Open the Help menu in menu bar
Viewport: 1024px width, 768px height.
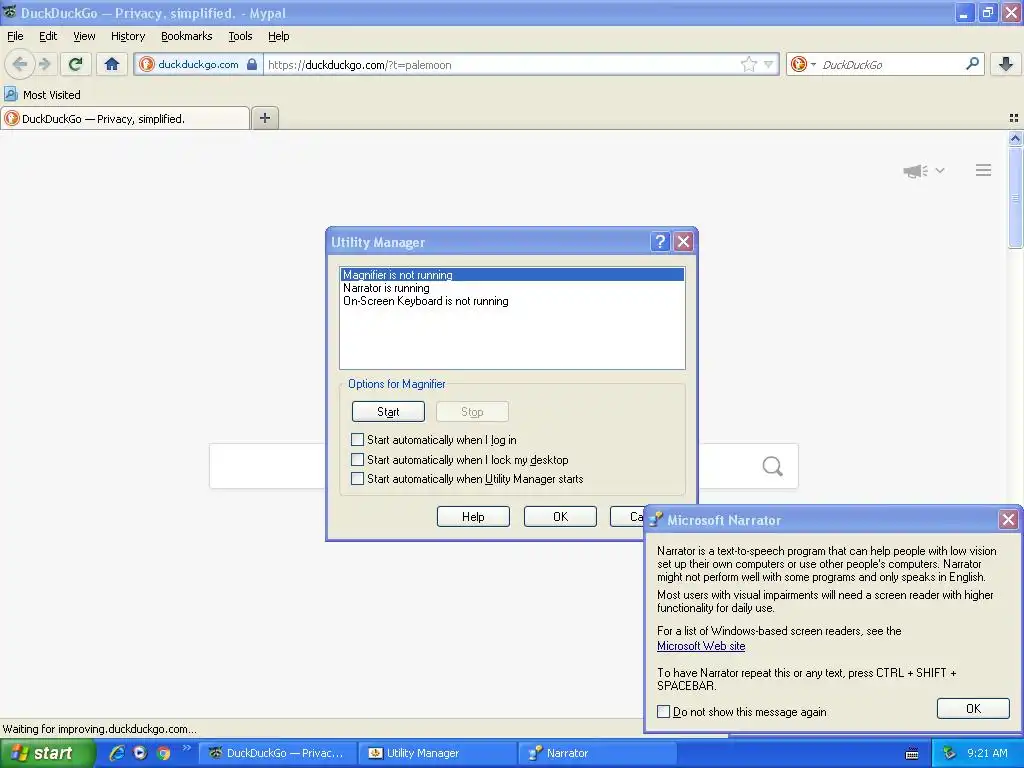(279, 37)
